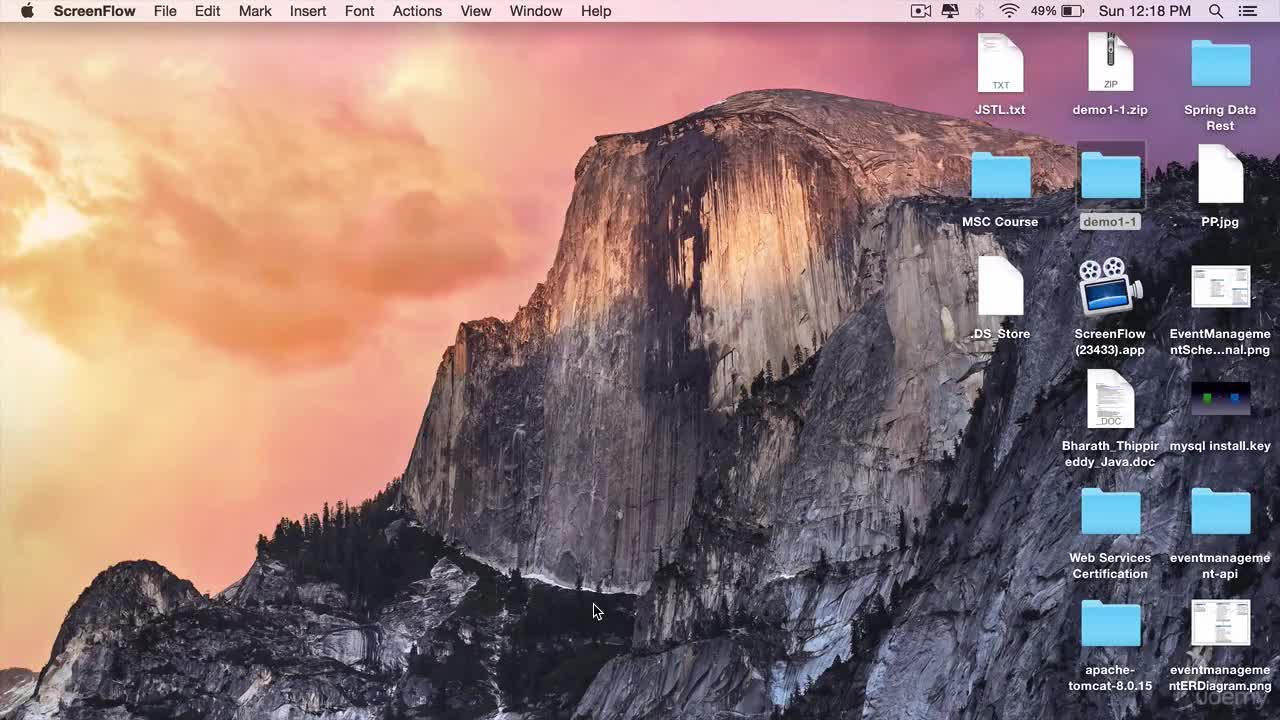Viewport: 1280px width, 720px height.
Task: Select the EventManagementSche...nal.png thumbnail
Action: [1220, 287]
